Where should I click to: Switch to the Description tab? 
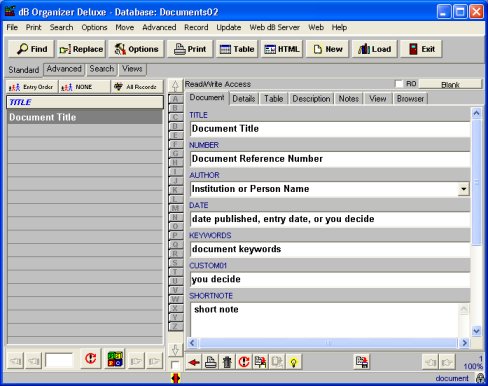point(311,99)
